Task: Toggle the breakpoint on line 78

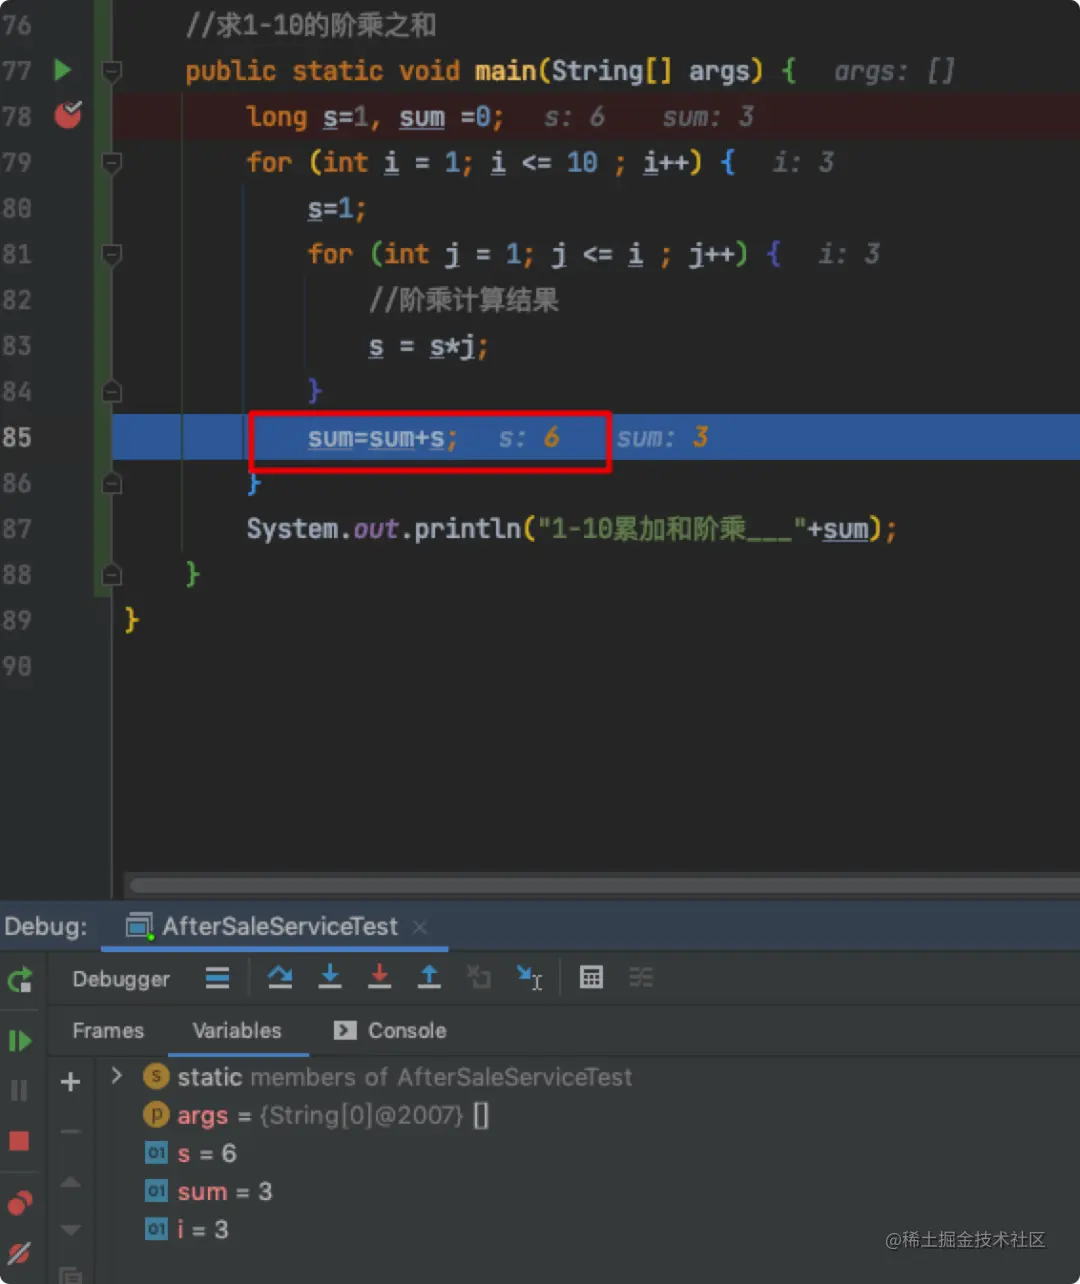Action: point(67,116)
